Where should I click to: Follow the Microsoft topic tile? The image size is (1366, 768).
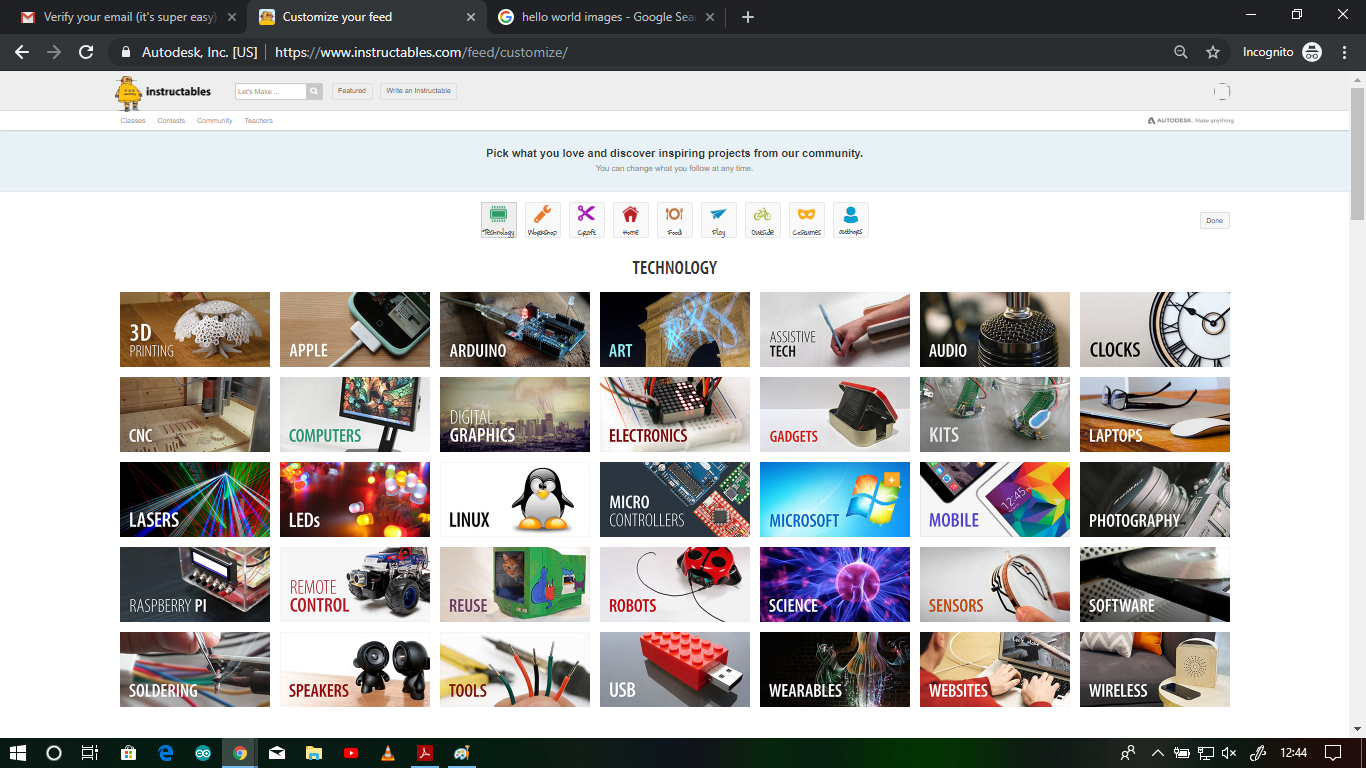[x=835, y=499]
